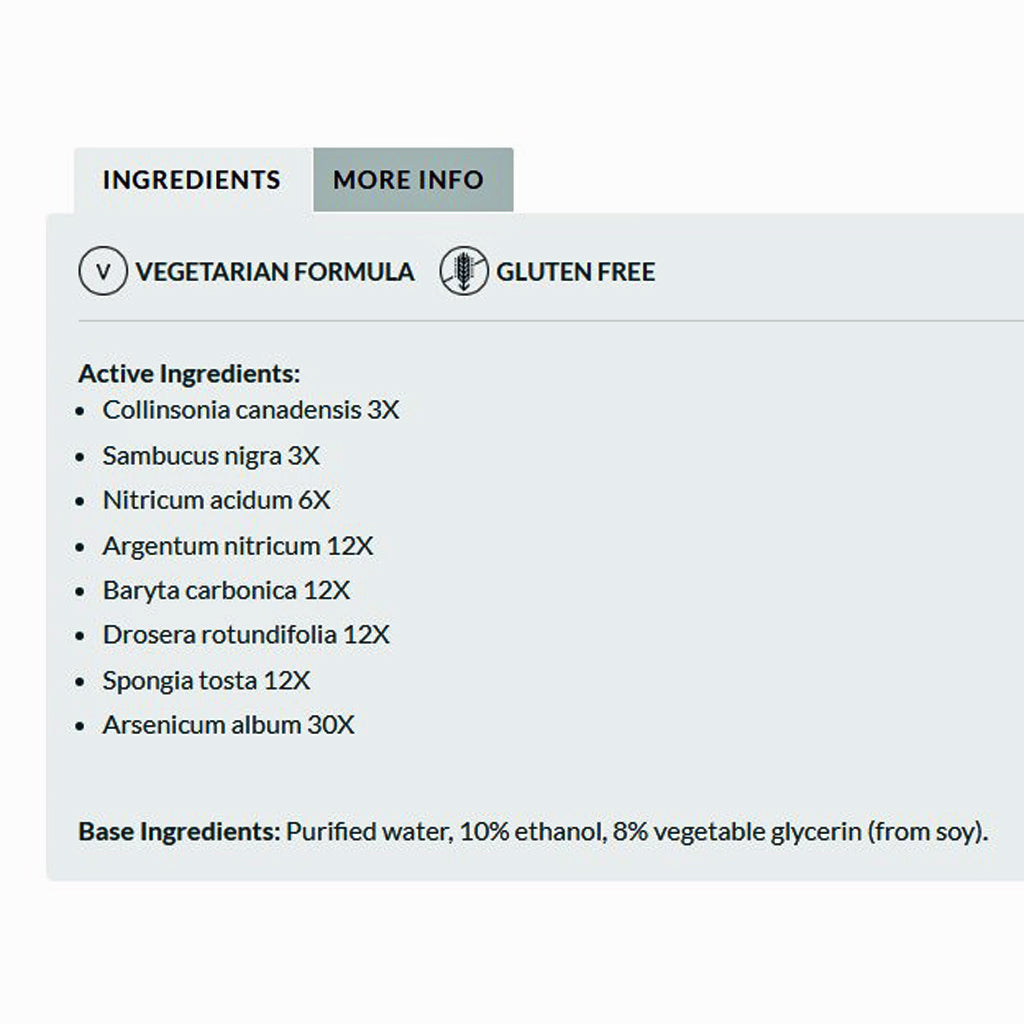The height and width of the screenshot is (1024, 1024).
Task: Open the MORE INFO tab
Action: click(x=408, y=180)
